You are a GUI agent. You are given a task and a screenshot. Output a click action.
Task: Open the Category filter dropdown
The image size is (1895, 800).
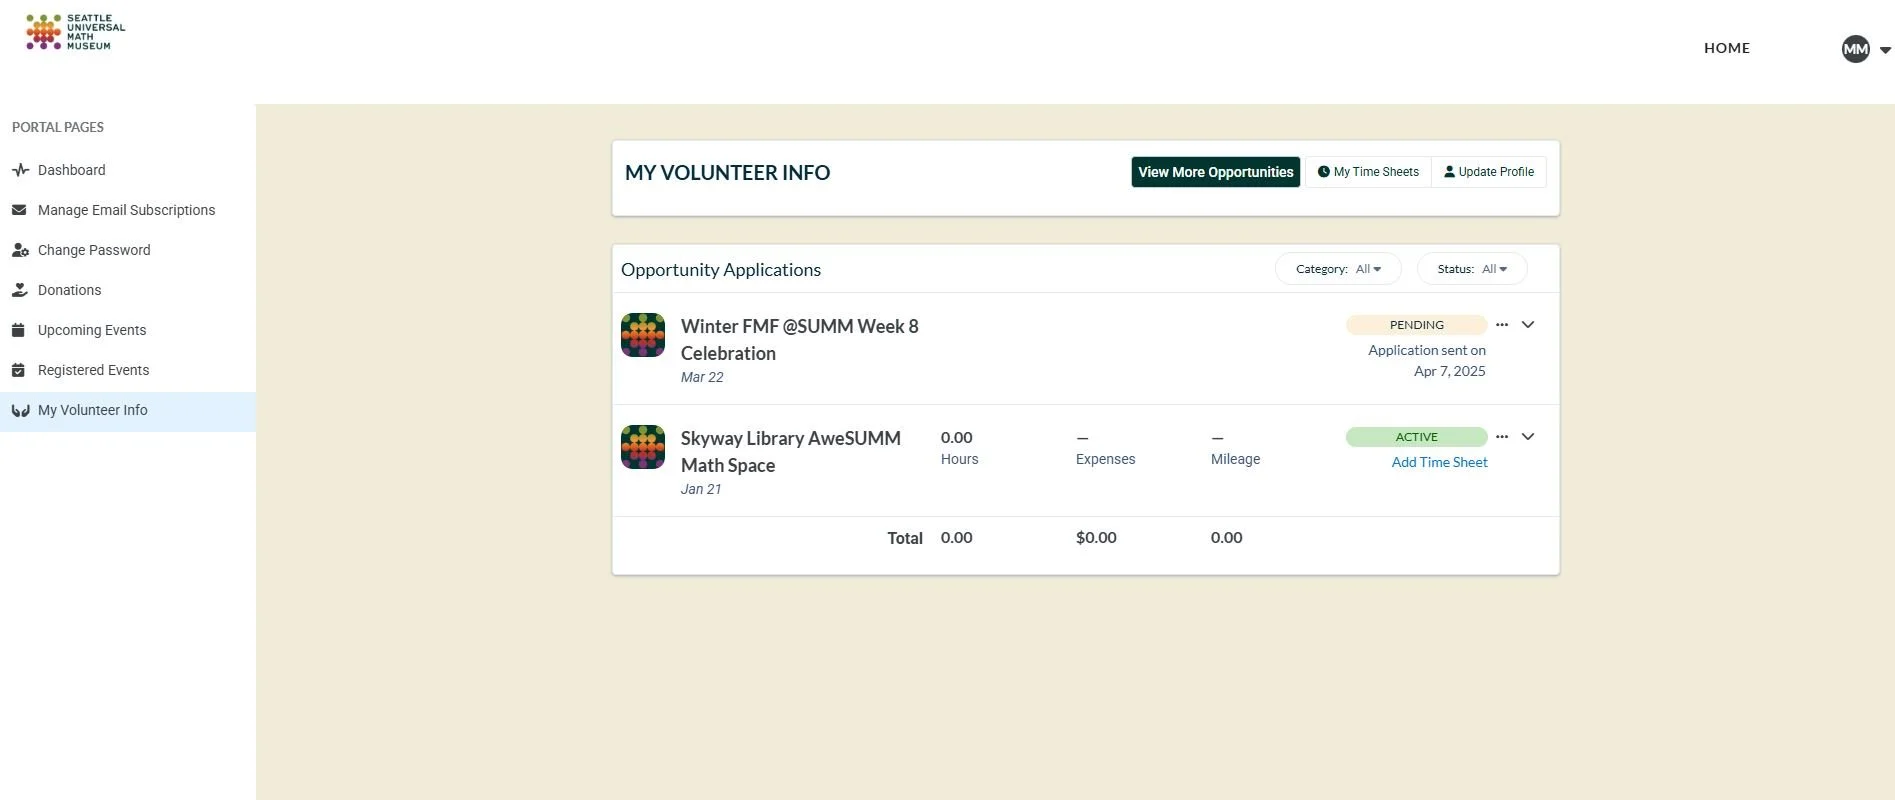1338,269
